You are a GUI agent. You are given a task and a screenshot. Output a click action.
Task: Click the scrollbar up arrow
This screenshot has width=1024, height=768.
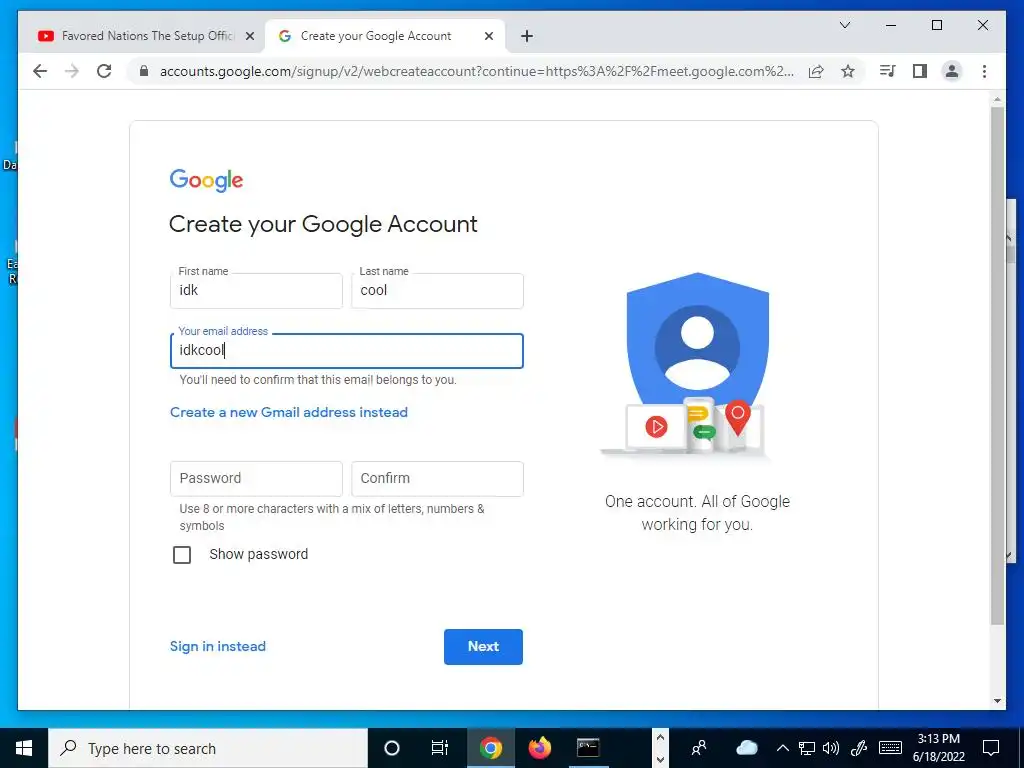997,99
